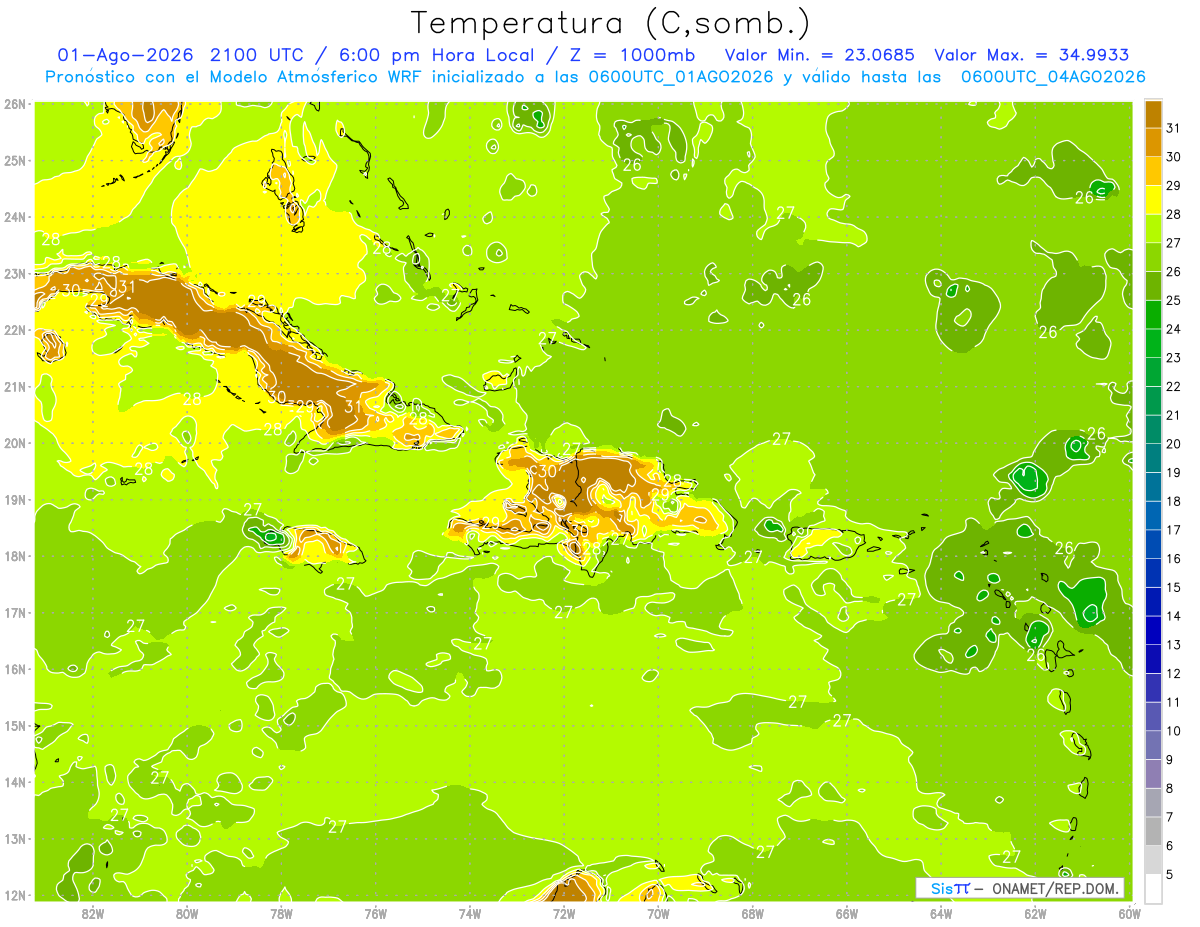Click color scale label '13'
The height and width of the screenshot is (927, 1200).
point(1173,645)
